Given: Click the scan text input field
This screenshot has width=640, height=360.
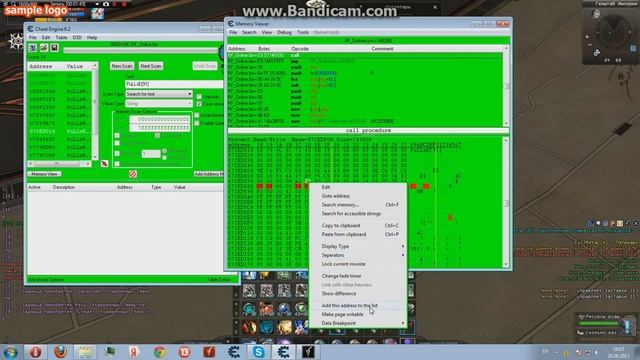Looking at the screenshot, I should (x=174, y=84).
